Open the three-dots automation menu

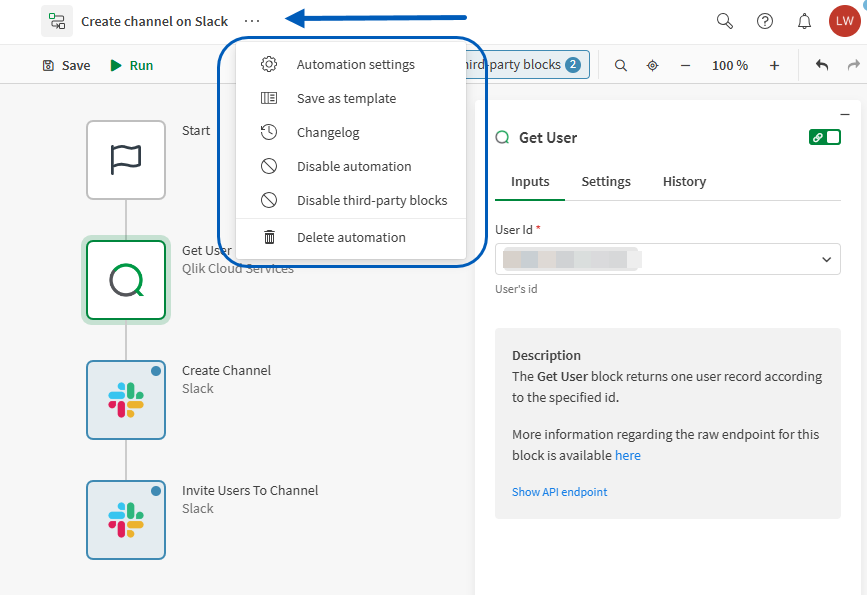(x=253, y=21)
